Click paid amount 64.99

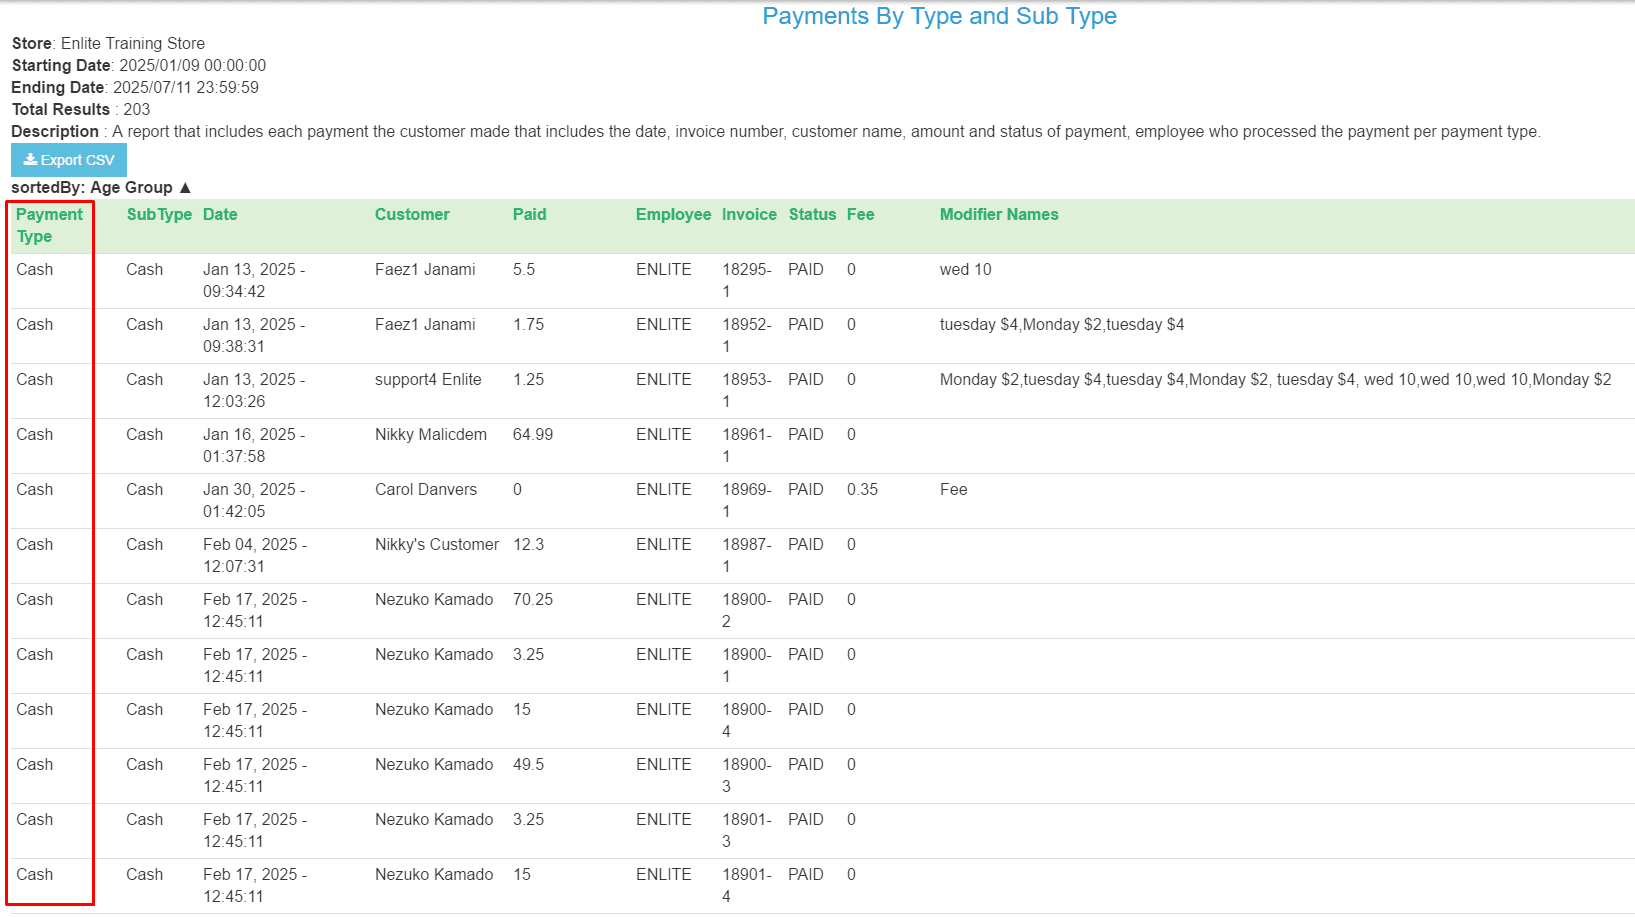click(533, 435)
